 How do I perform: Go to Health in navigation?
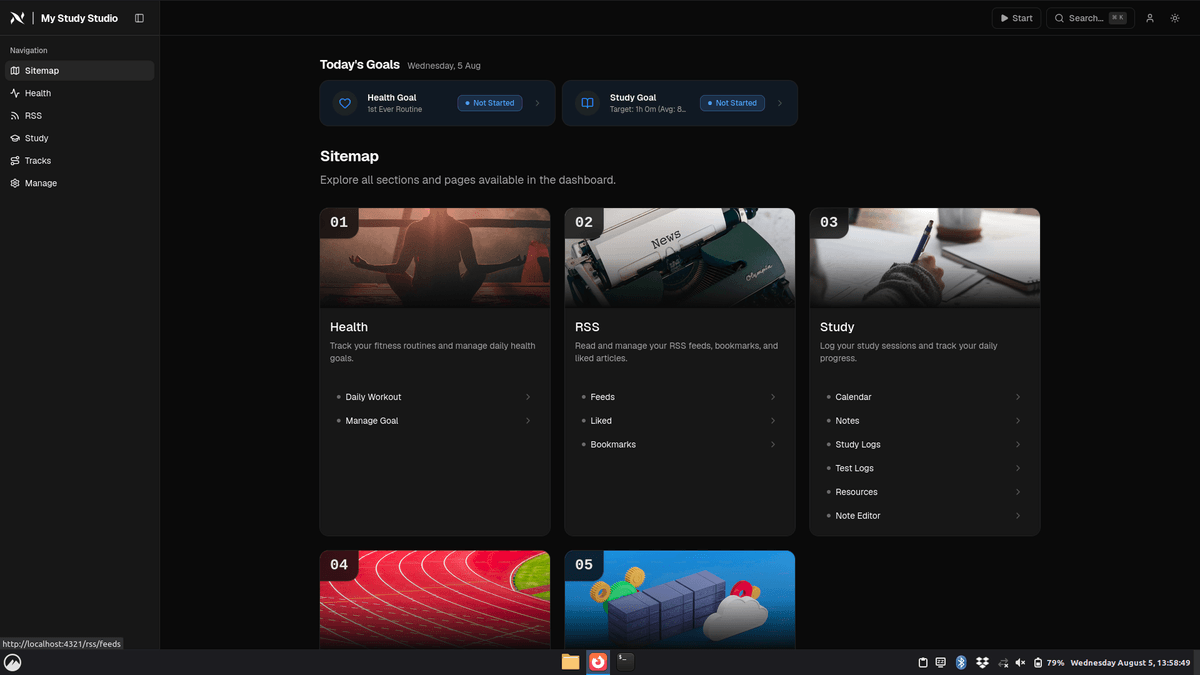pos(80,93)
